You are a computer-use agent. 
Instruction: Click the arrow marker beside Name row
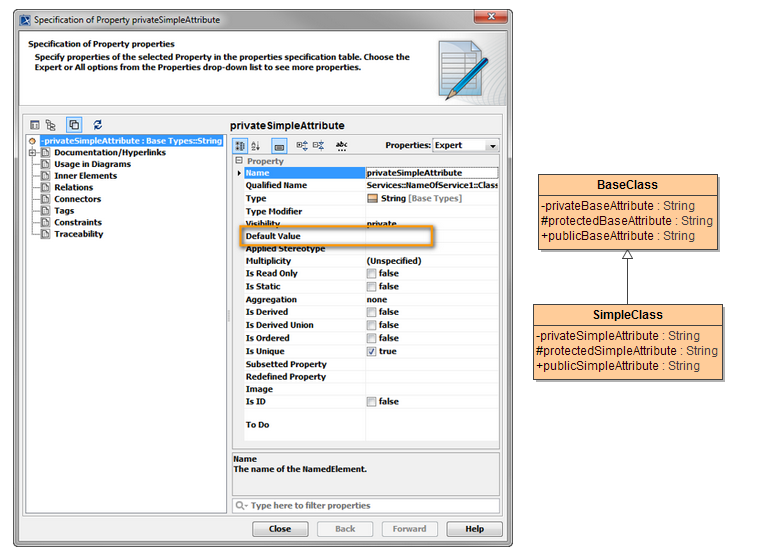coord(239,173)
